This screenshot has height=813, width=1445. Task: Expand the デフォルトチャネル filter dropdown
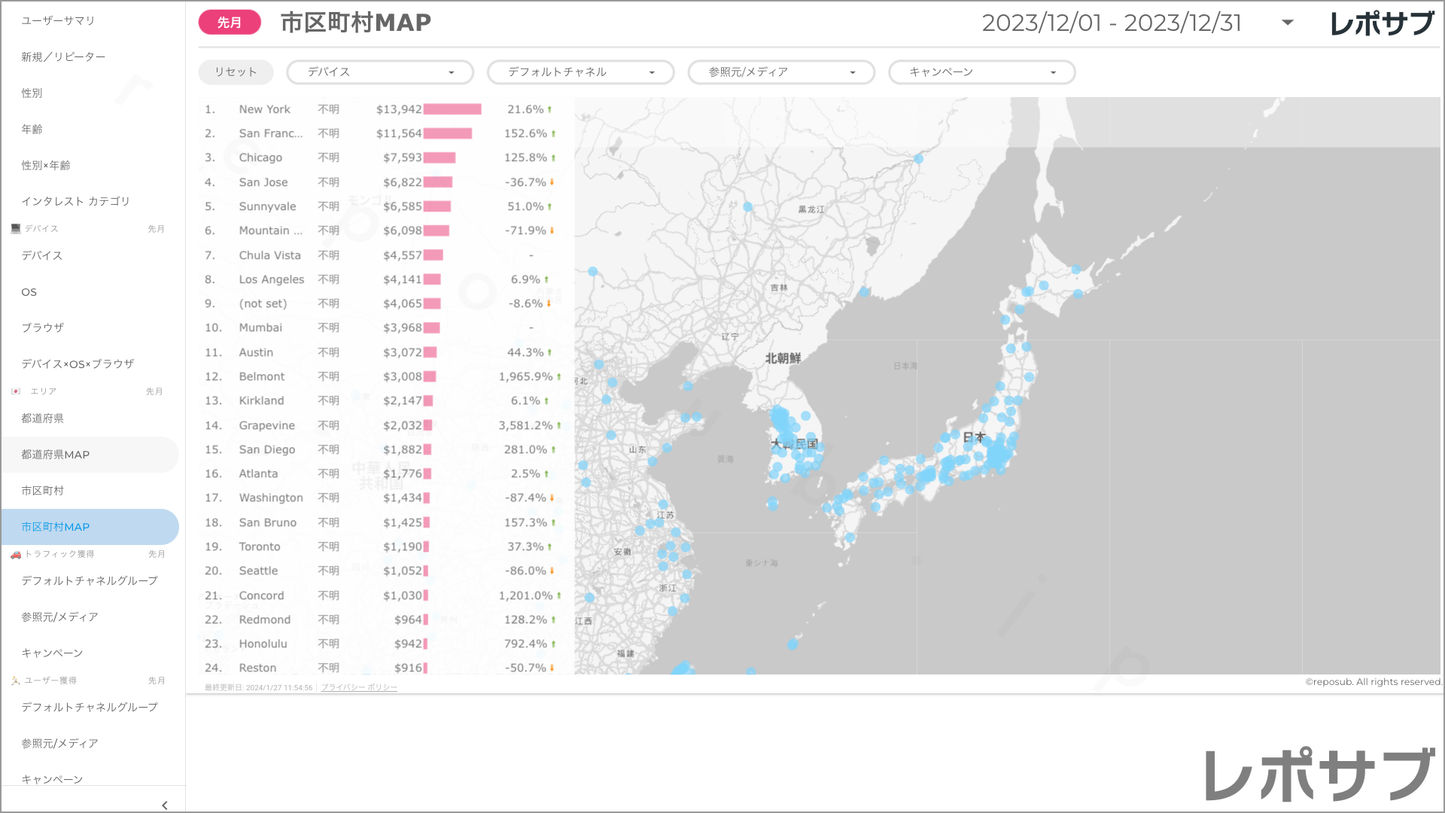click(x=580, y=72)
